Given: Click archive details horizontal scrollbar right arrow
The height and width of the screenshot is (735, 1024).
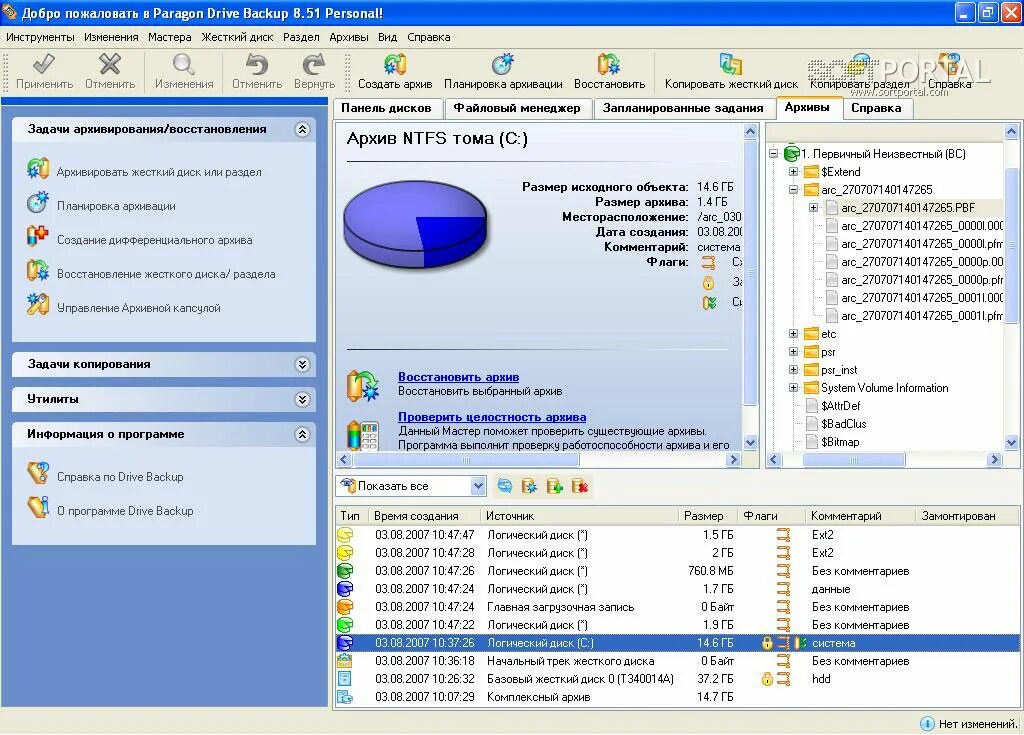Looking at the screenshot, I should [x=733, y=459].
